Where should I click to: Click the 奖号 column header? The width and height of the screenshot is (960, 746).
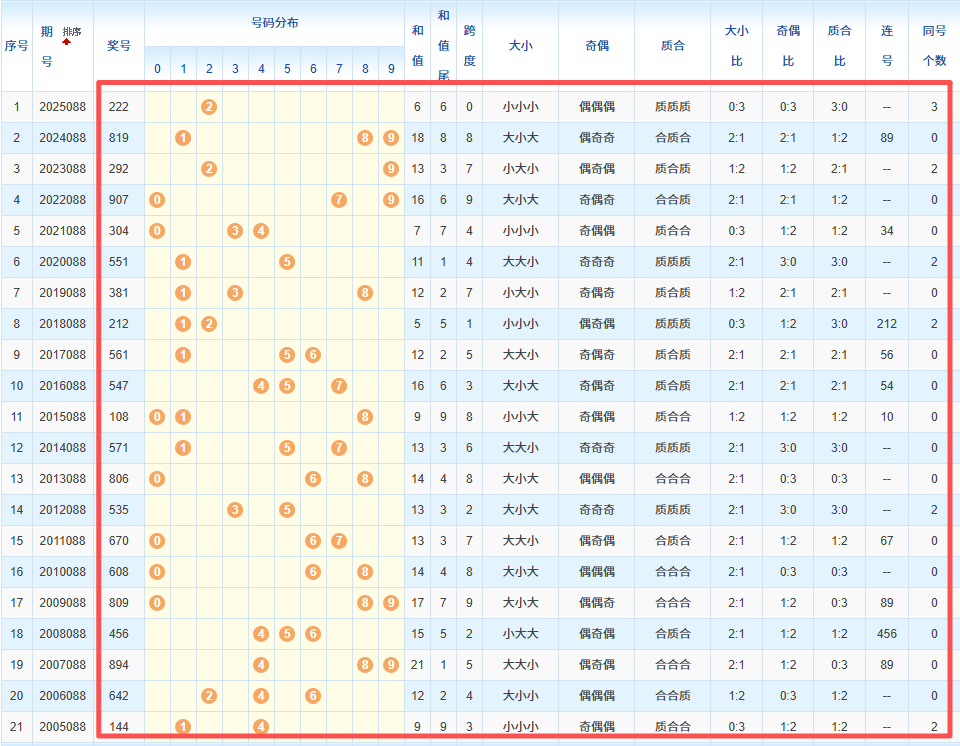click(119, 46)
